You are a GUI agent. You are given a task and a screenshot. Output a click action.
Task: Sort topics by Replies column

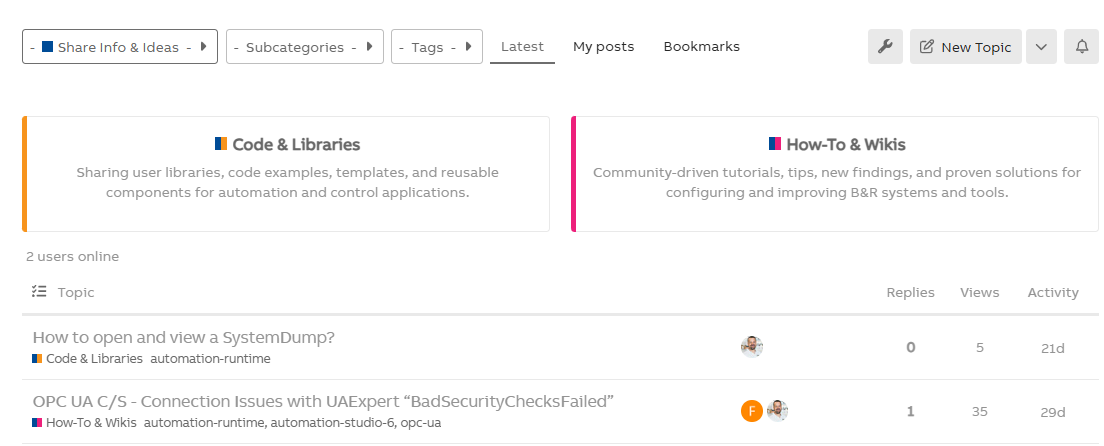tap(910, 292)
